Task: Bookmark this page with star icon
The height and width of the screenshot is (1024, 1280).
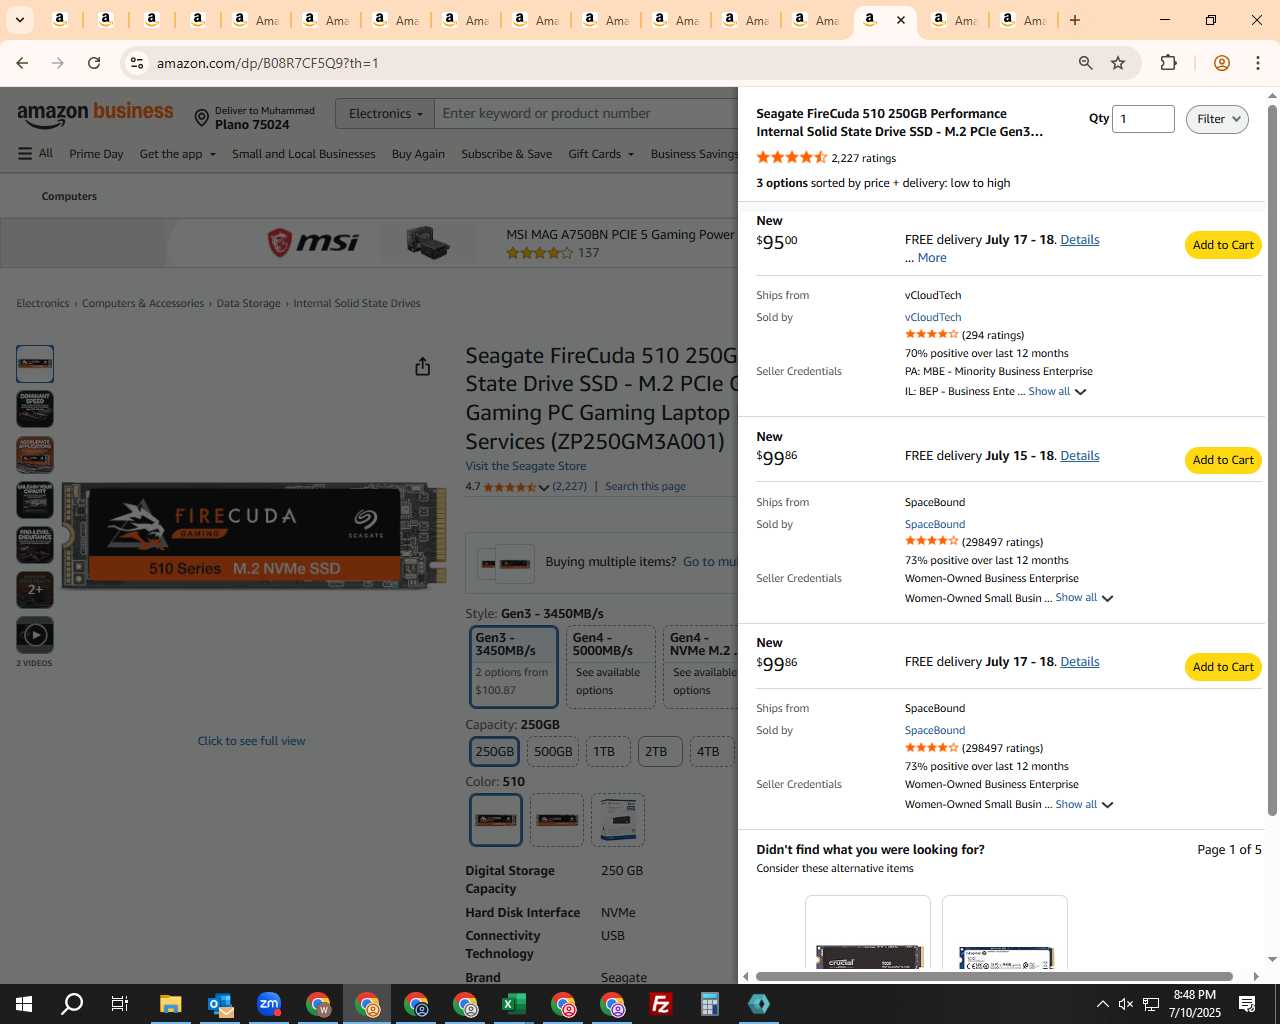Action: 1118,63
